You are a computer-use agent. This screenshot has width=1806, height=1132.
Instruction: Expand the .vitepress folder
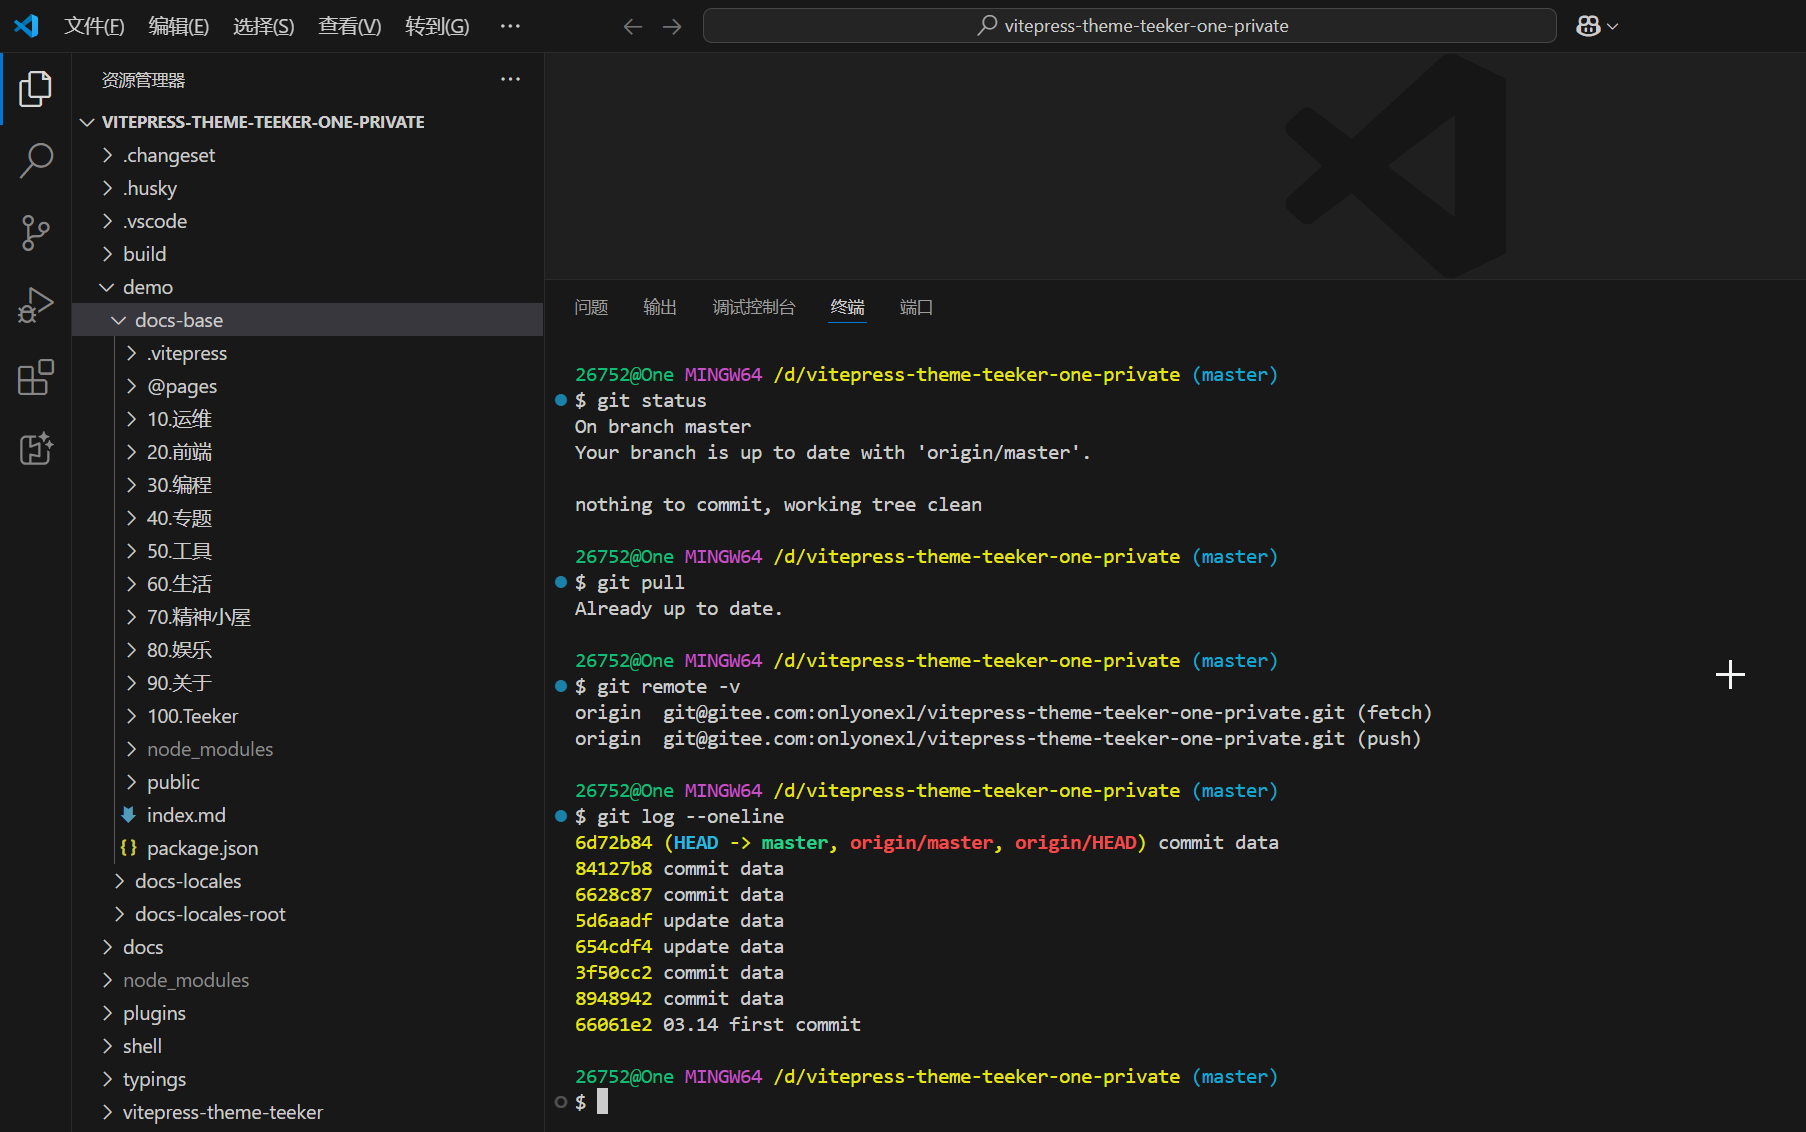tap(308, 353)
